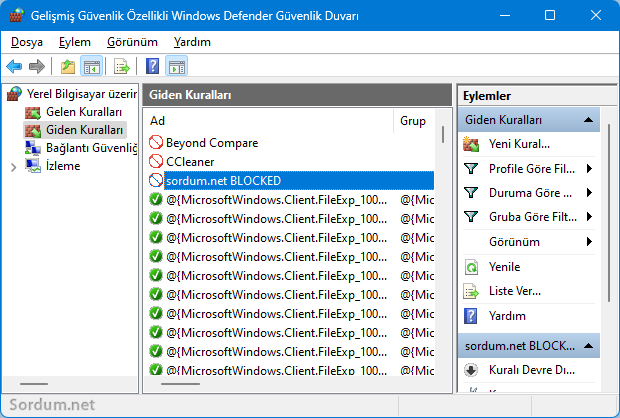This screenshot has height=418, width=620.
Task: Open the Yardım menu in the menu bar
Action: point(192,42)
